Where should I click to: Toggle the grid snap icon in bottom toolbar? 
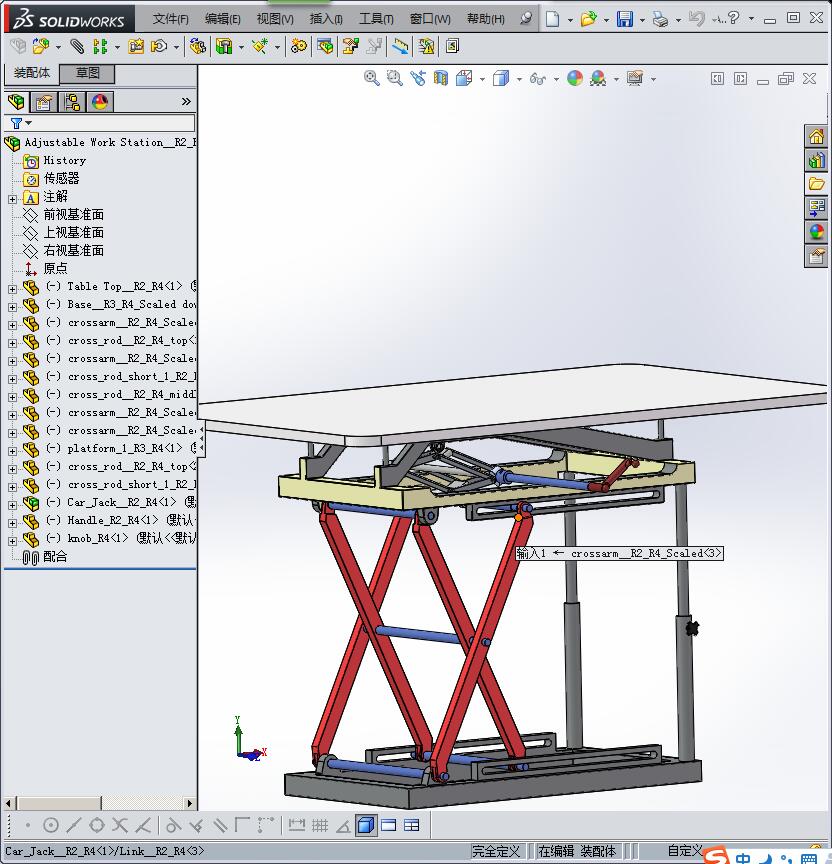pos(320,825)
